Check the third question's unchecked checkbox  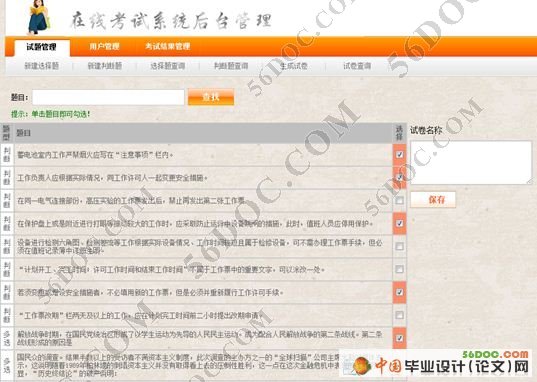click(x=399, y=200)
